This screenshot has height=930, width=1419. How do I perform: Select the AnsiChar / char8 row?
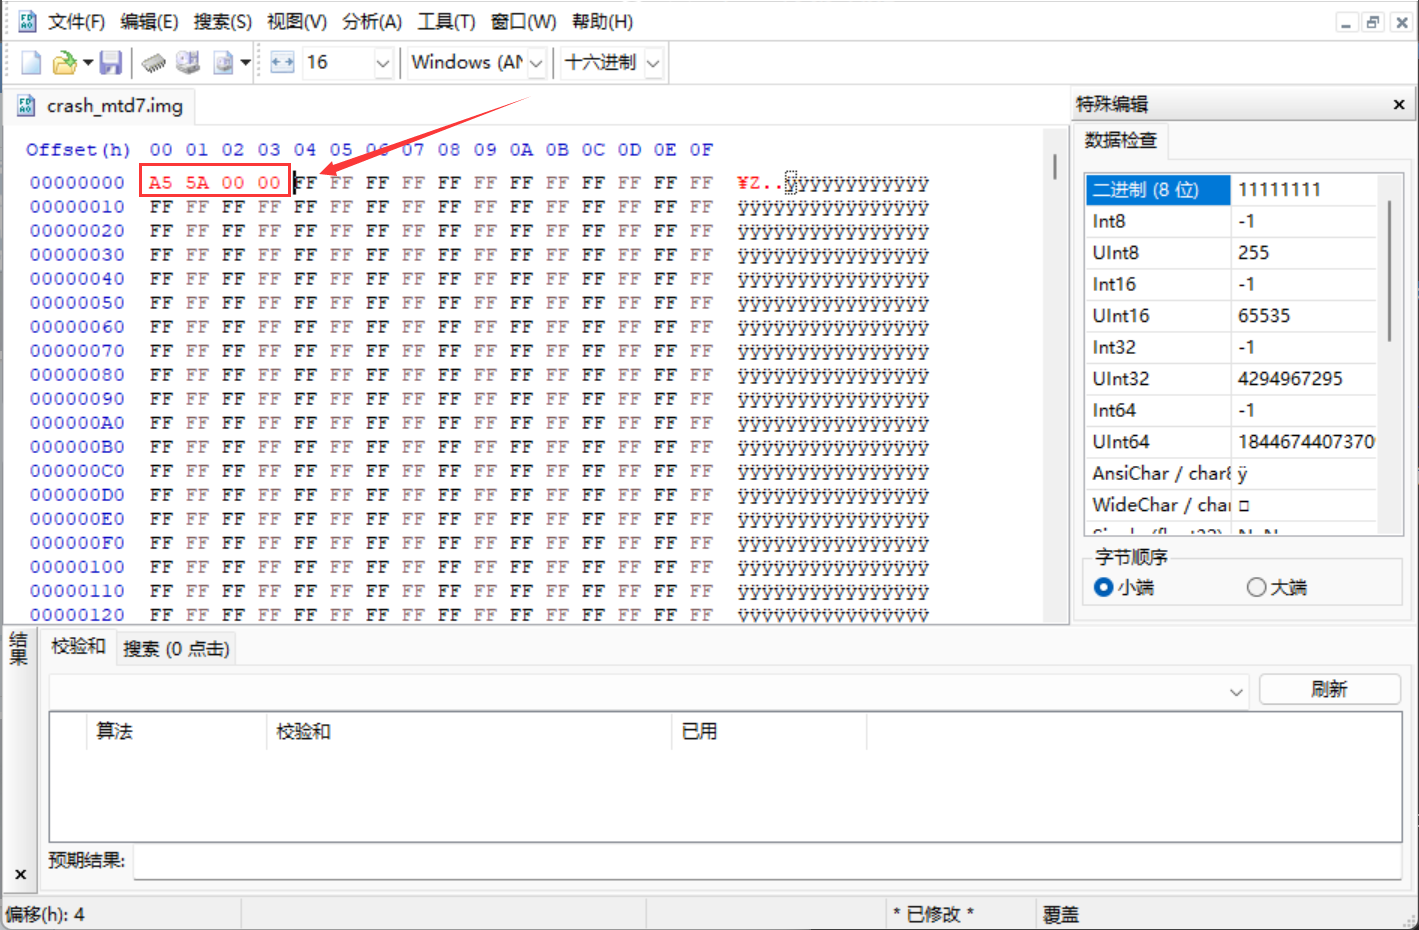tap(1231, 473)
